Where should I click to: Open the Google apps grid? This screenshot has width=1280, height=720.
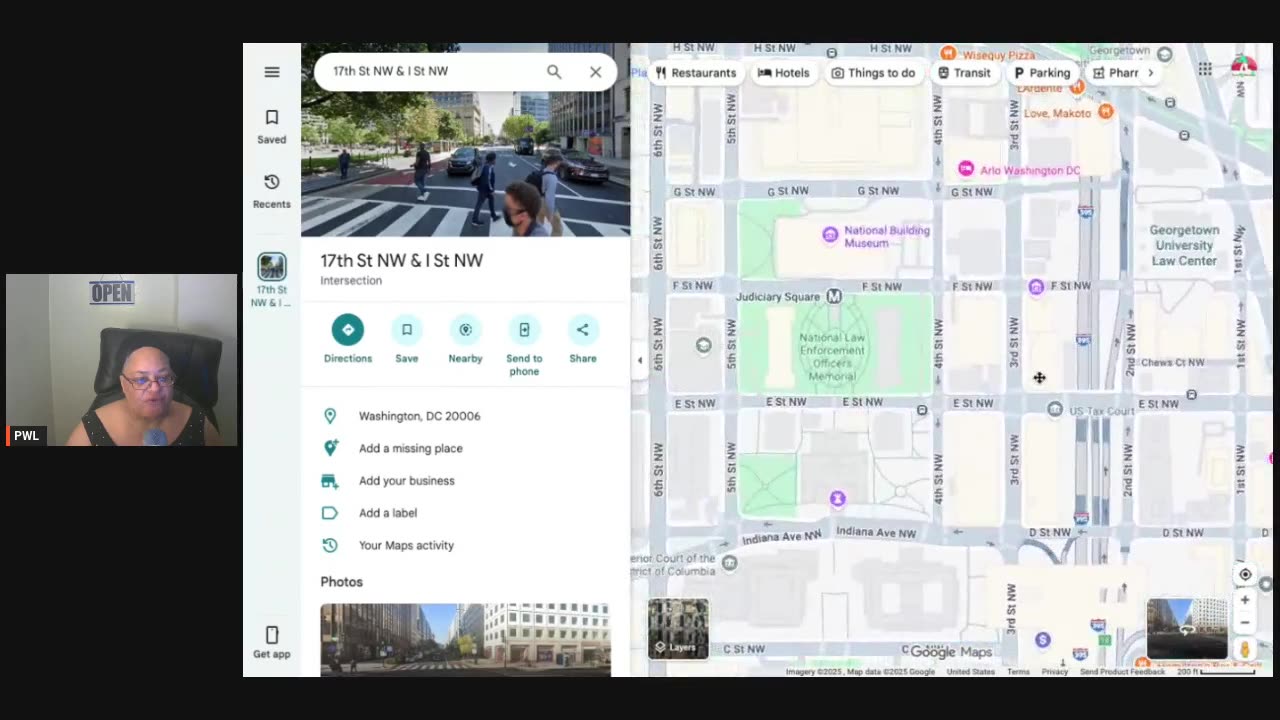[1205, 69]
